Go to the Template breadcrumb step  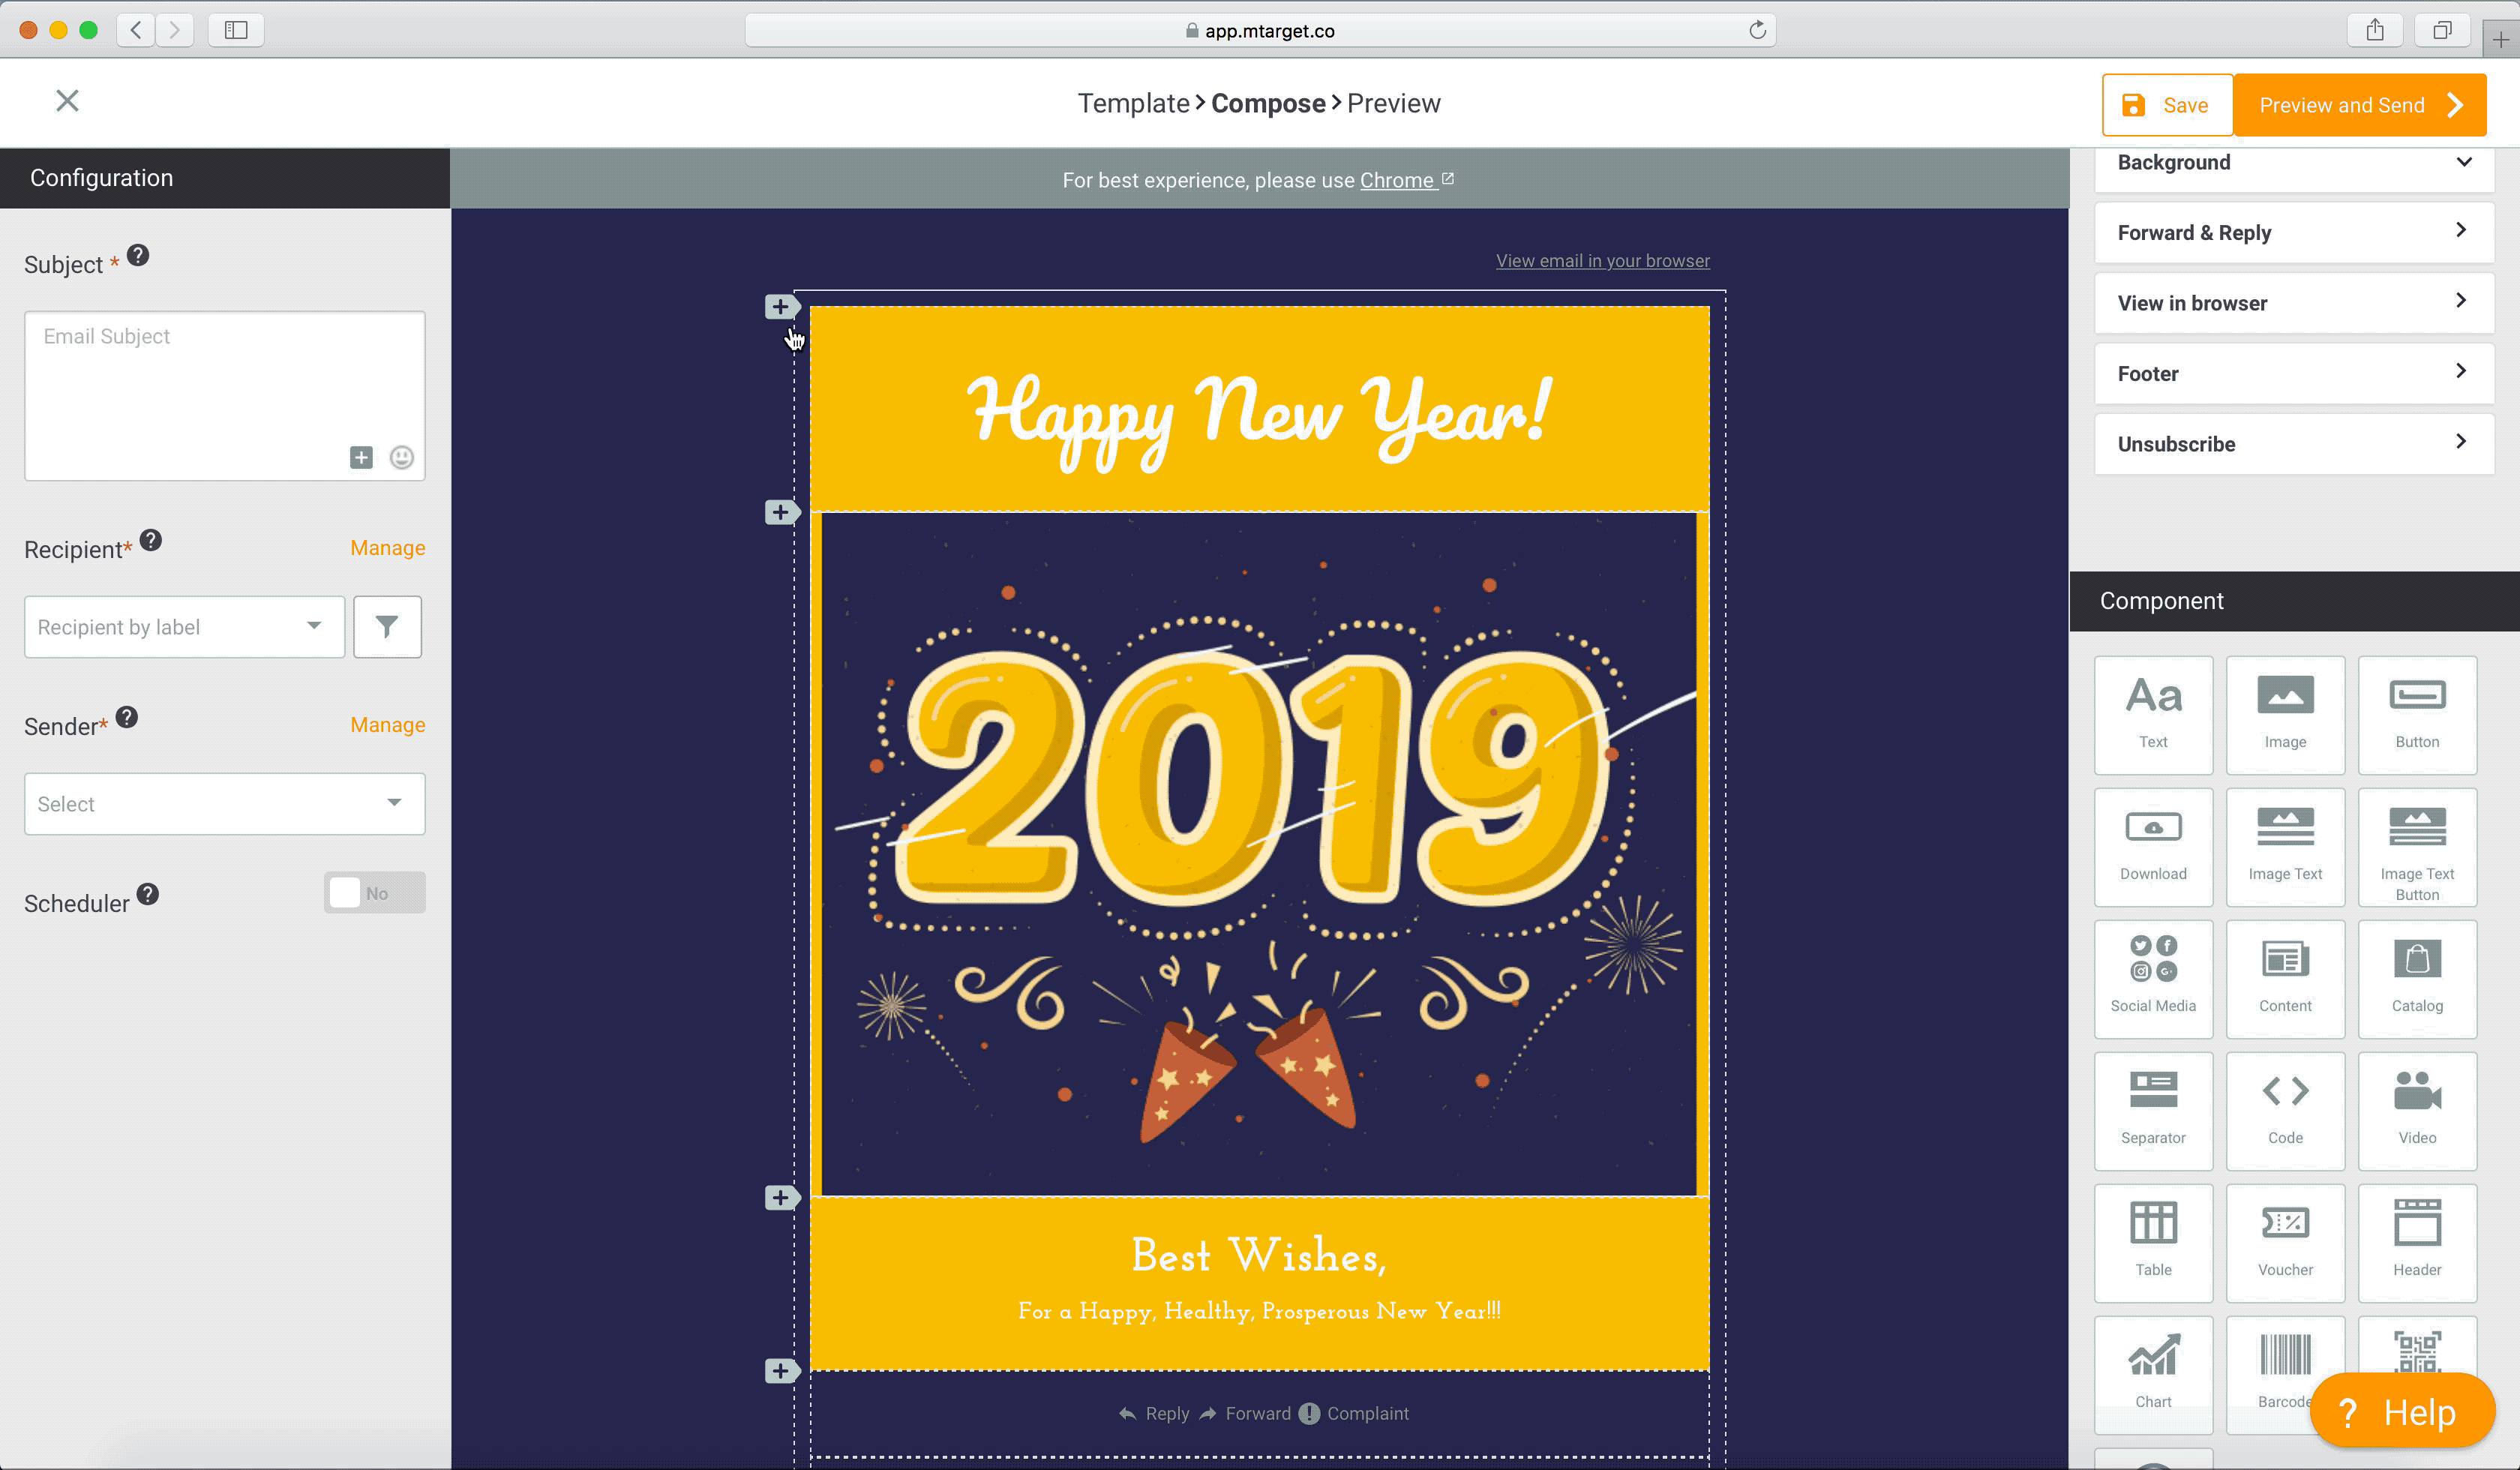tap(1132, 103)
